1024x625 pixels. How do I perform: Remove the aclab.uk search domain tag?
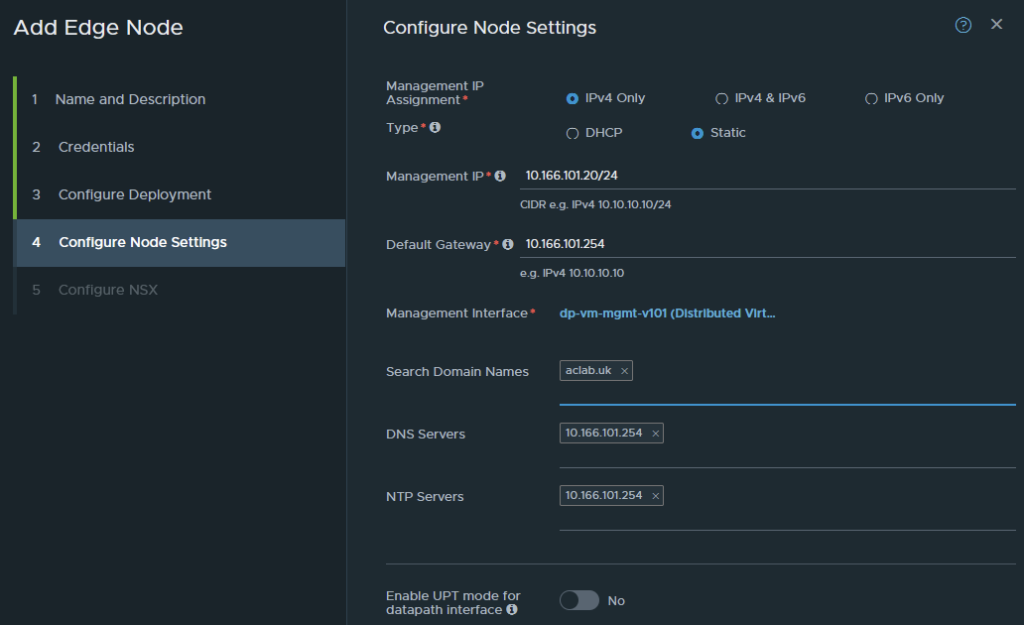click(x=625, y=371)
